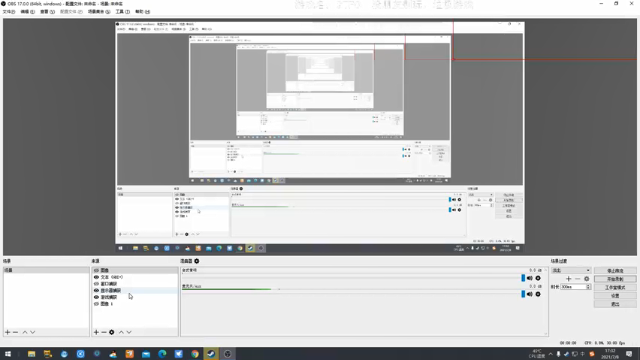The height and width of the screenshot is (360, 640).
Task: Click the Stop Streaming button
Action: pyautogui.click(x=615, y=271)
